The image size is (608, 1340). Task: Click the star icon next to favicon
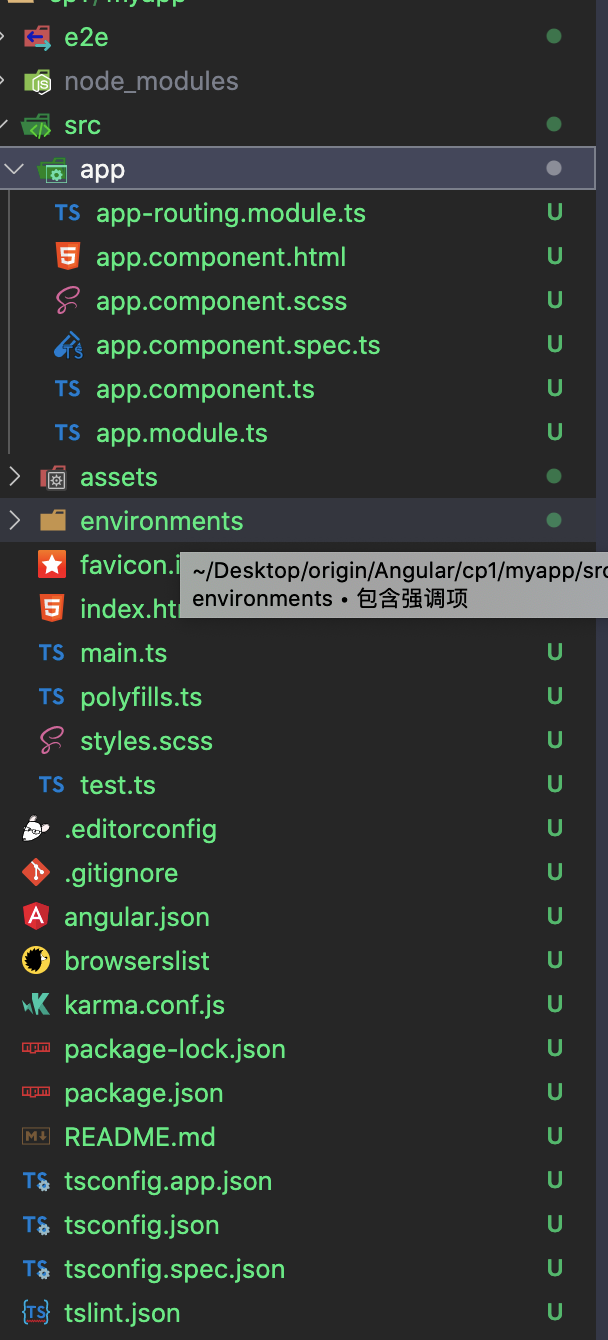[52, 565]
